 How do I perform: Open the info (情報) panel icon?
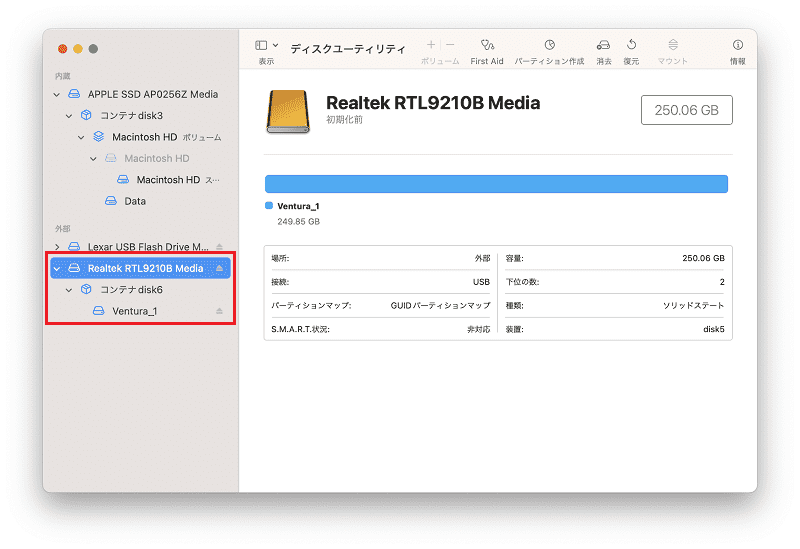coord(738,45)
